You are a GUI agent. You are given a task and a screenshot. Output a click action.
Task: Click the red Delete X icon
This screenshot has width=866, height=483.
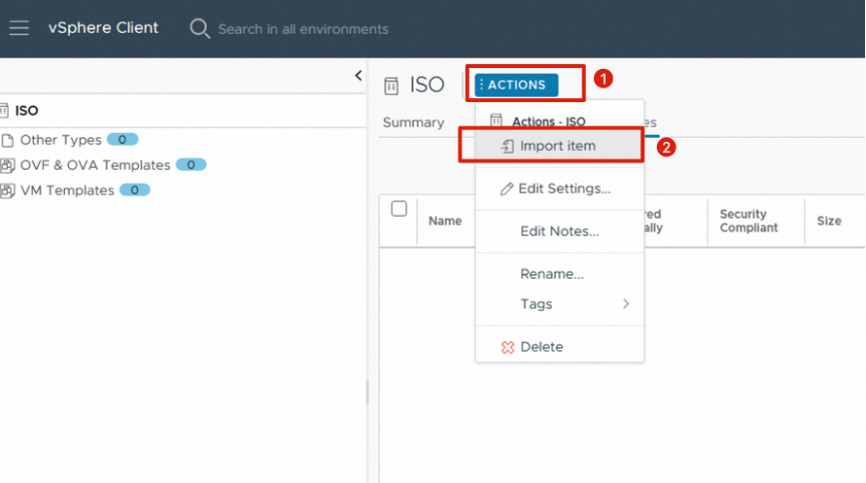[507, 347]
